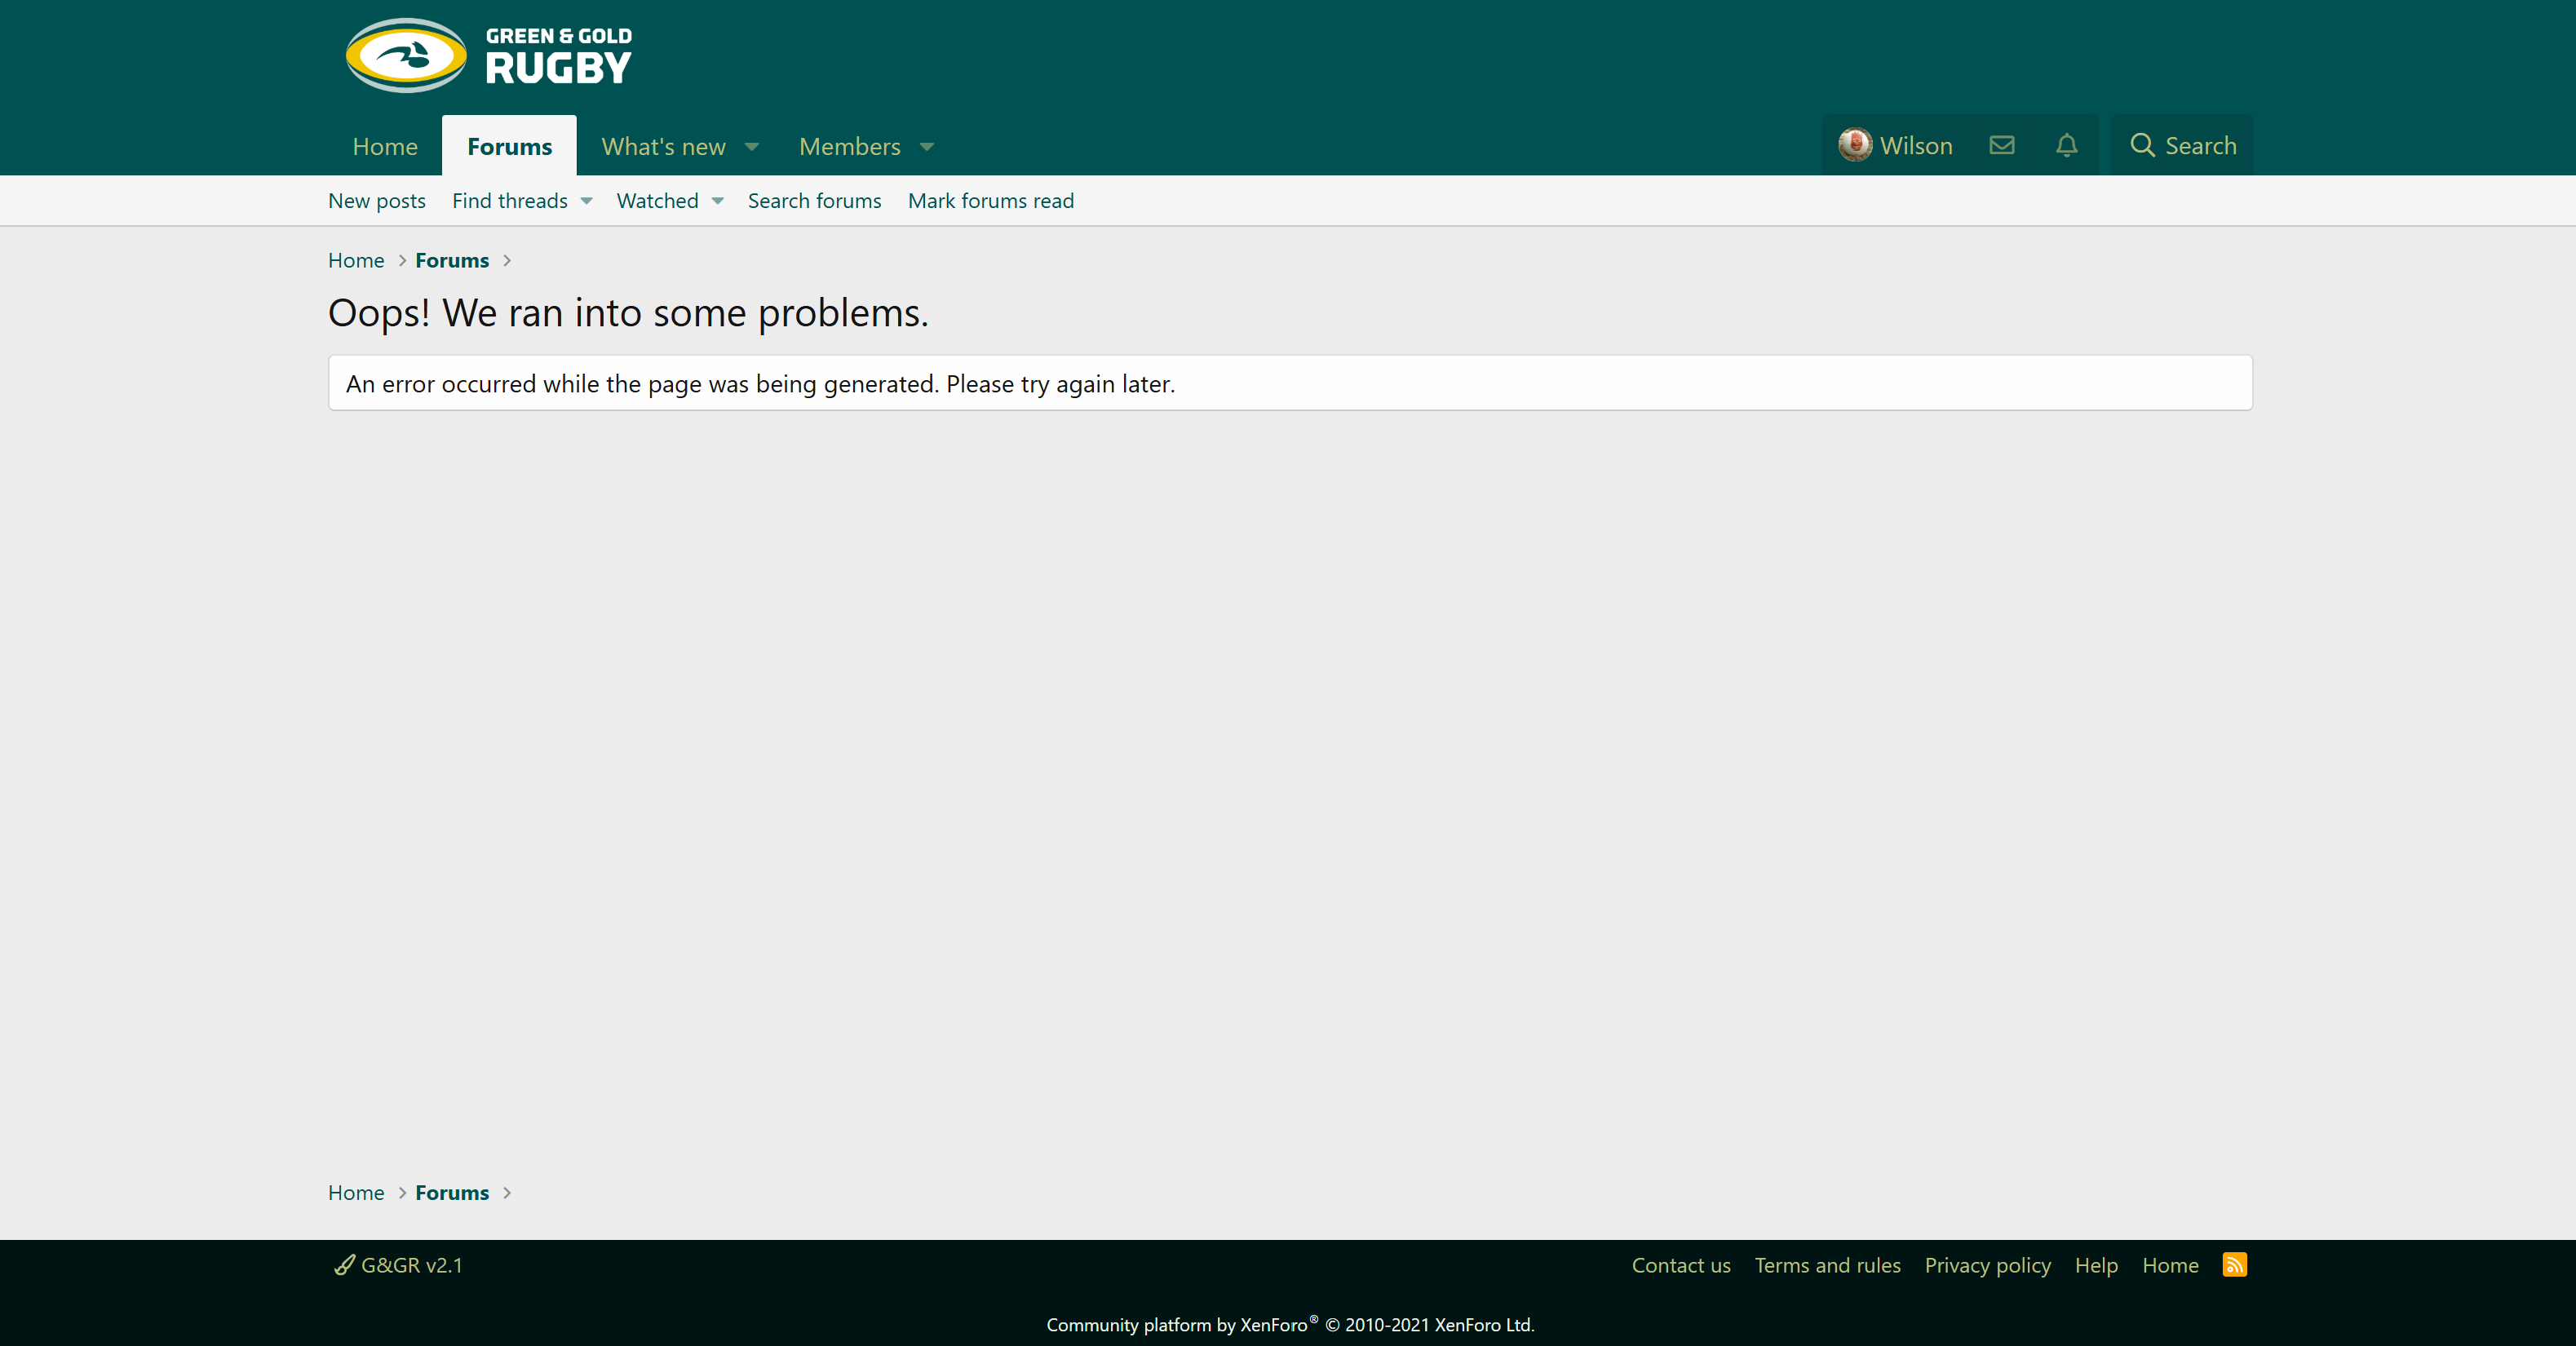2576x1346 pixels.
Task: Expand the Members dropdown arrow
Action: click(927, 147)
